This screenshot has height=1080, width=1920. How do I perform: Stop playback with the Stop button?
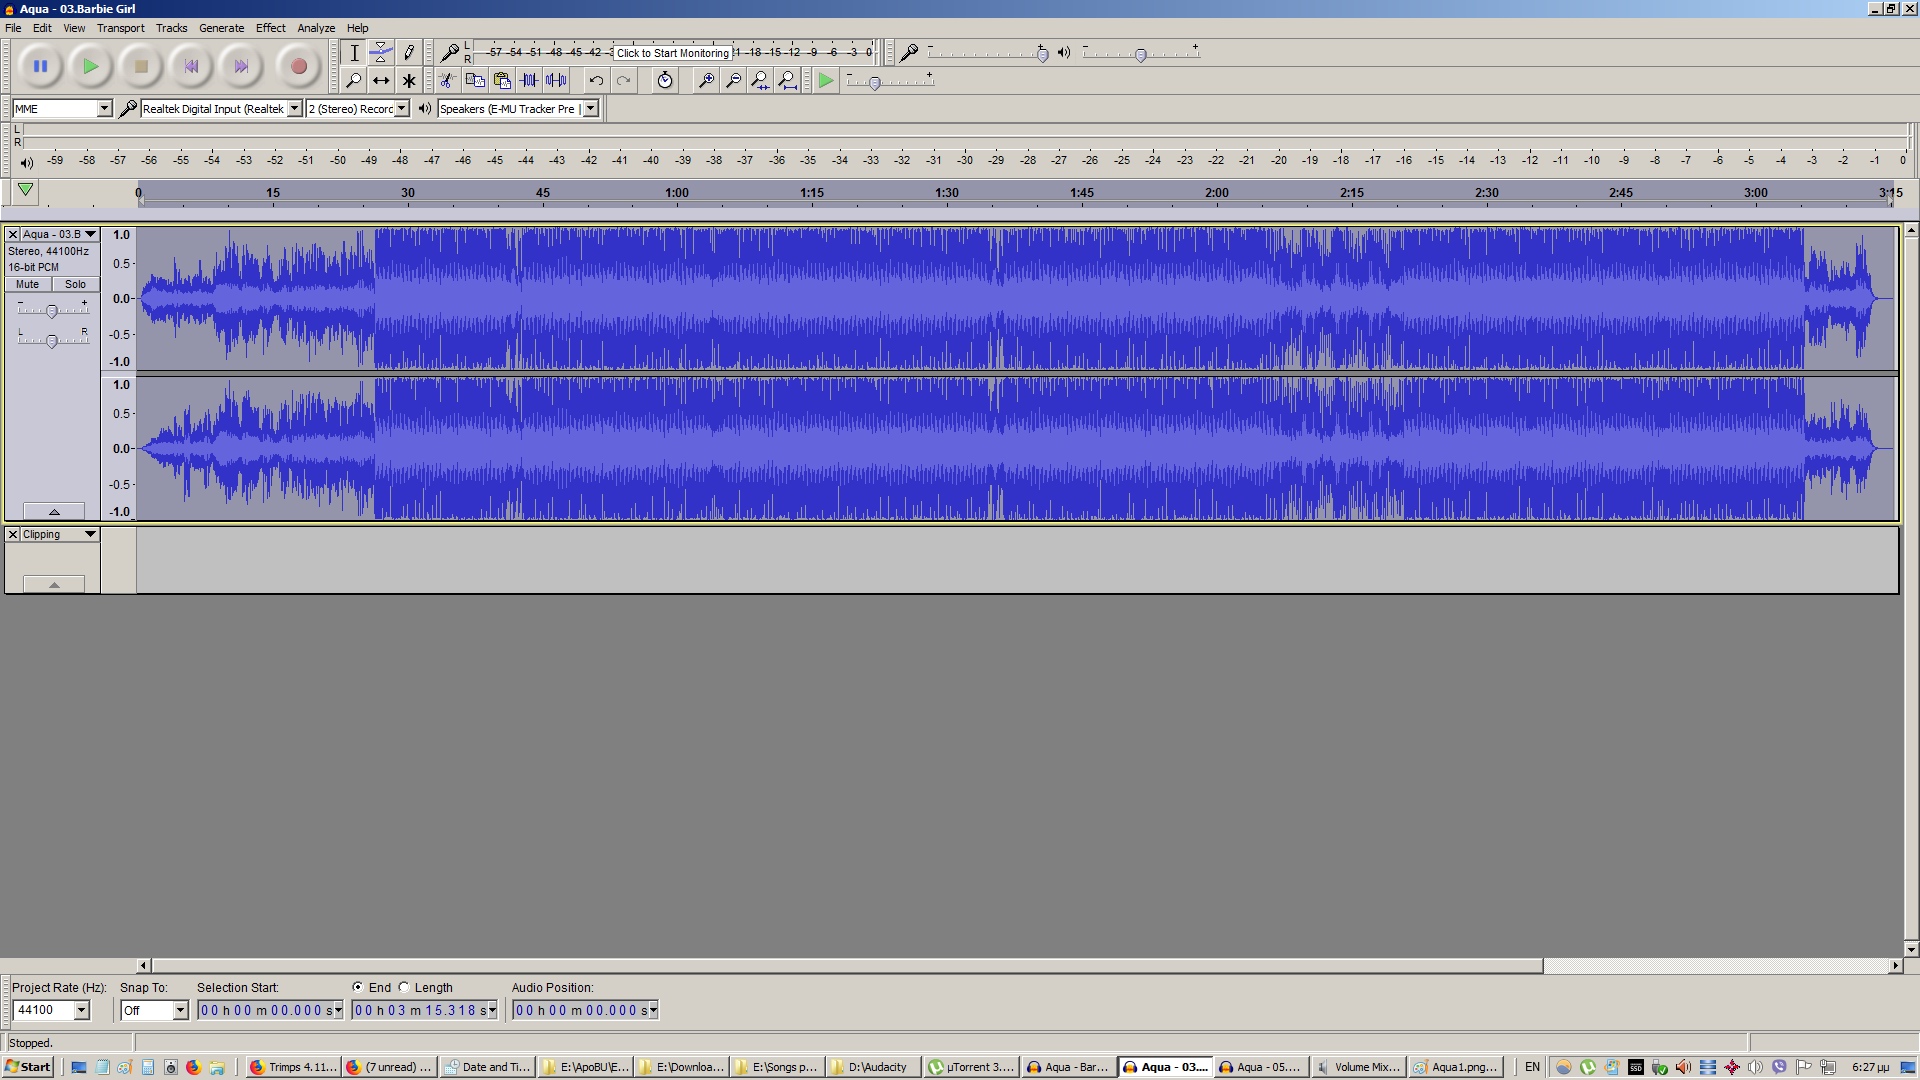point(141,67)
